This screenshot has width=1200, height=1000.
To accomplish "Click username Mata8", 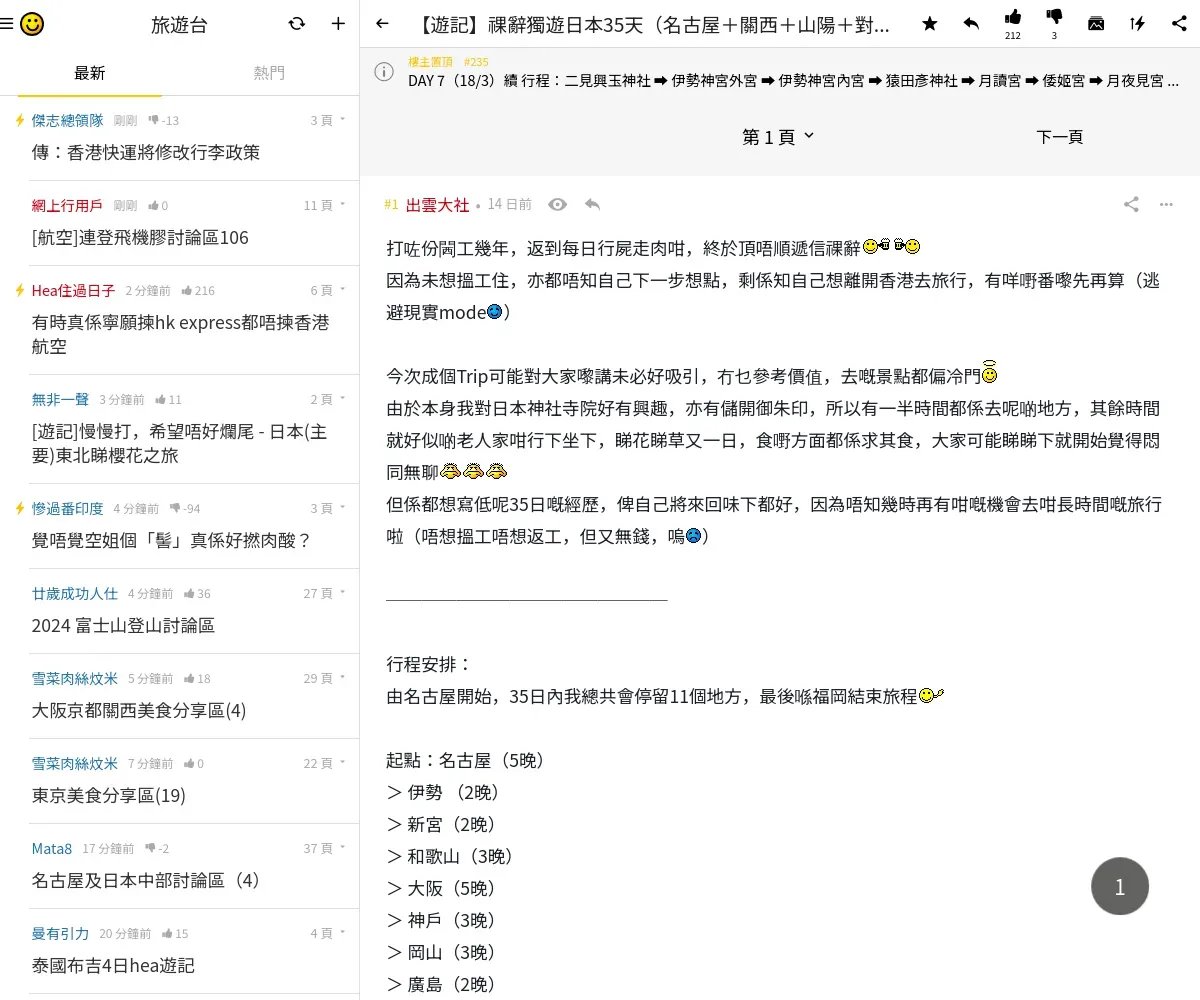I will click(52, 848).
